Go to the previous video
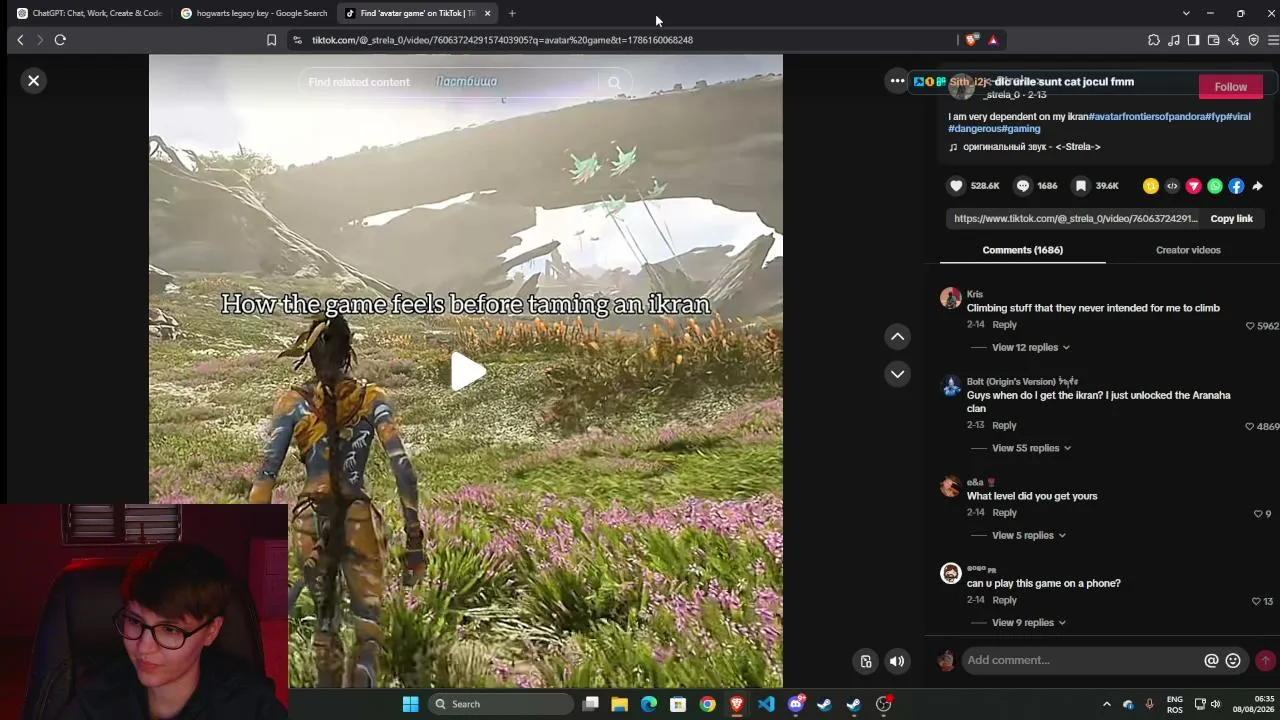 point(897,337)
